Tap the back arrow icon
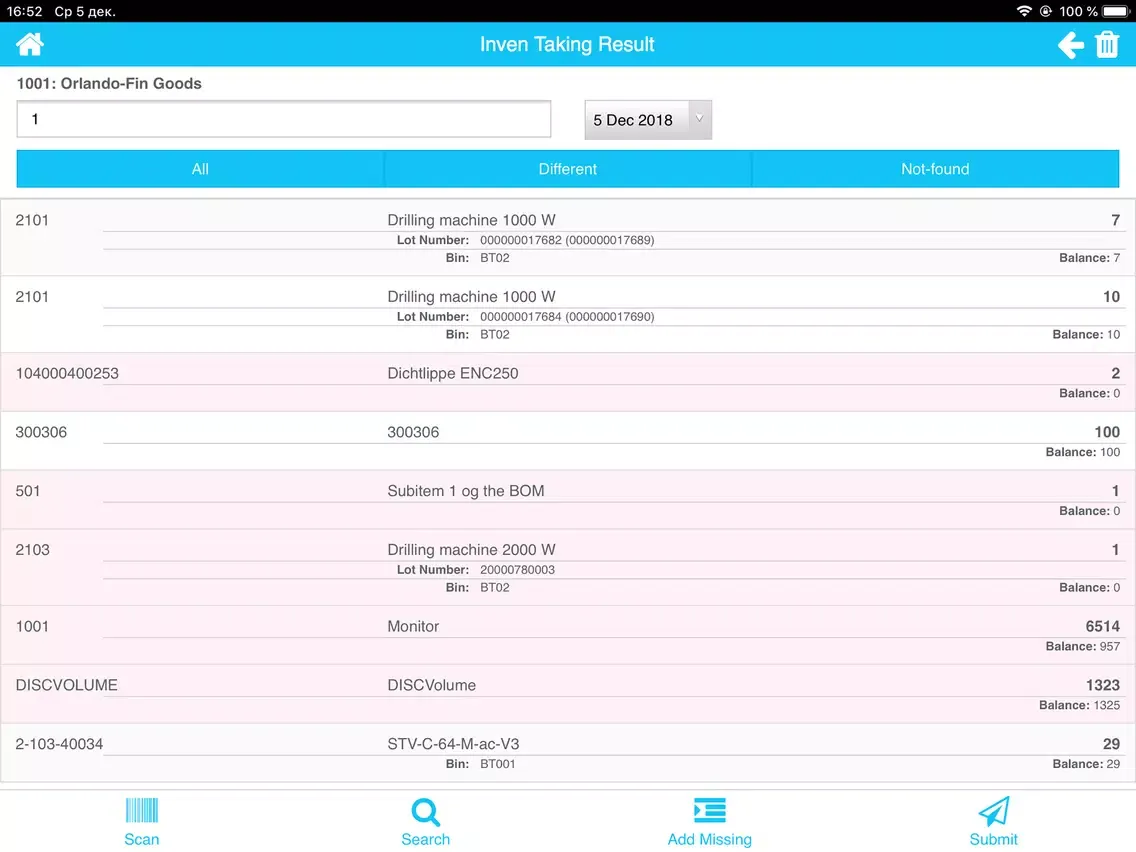The width and height of the screenshot is (1136, 852). coord(1071,45)
